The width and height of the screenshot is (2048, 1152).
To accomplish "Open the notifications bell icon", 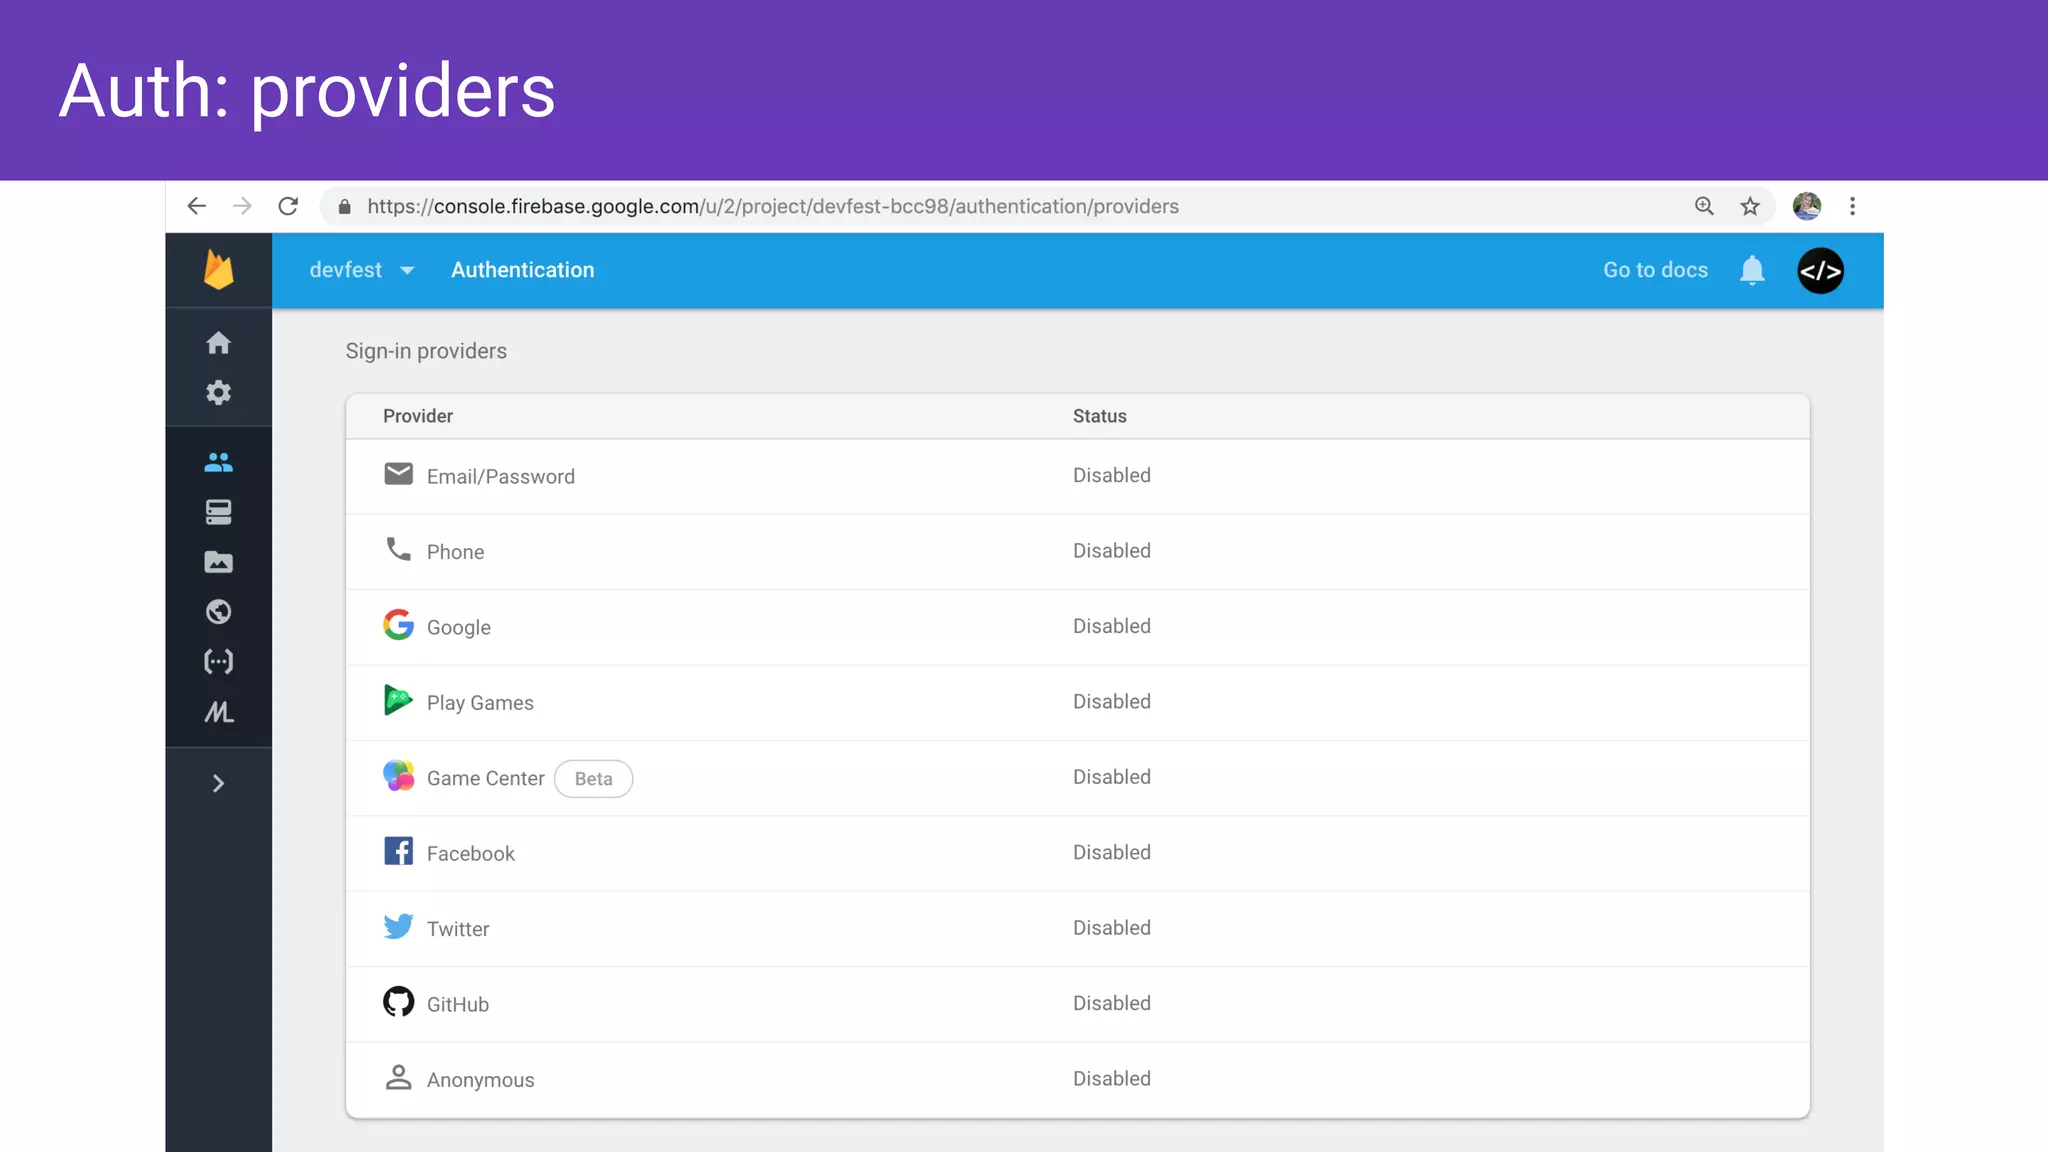I will click(x=1752, y=270).
